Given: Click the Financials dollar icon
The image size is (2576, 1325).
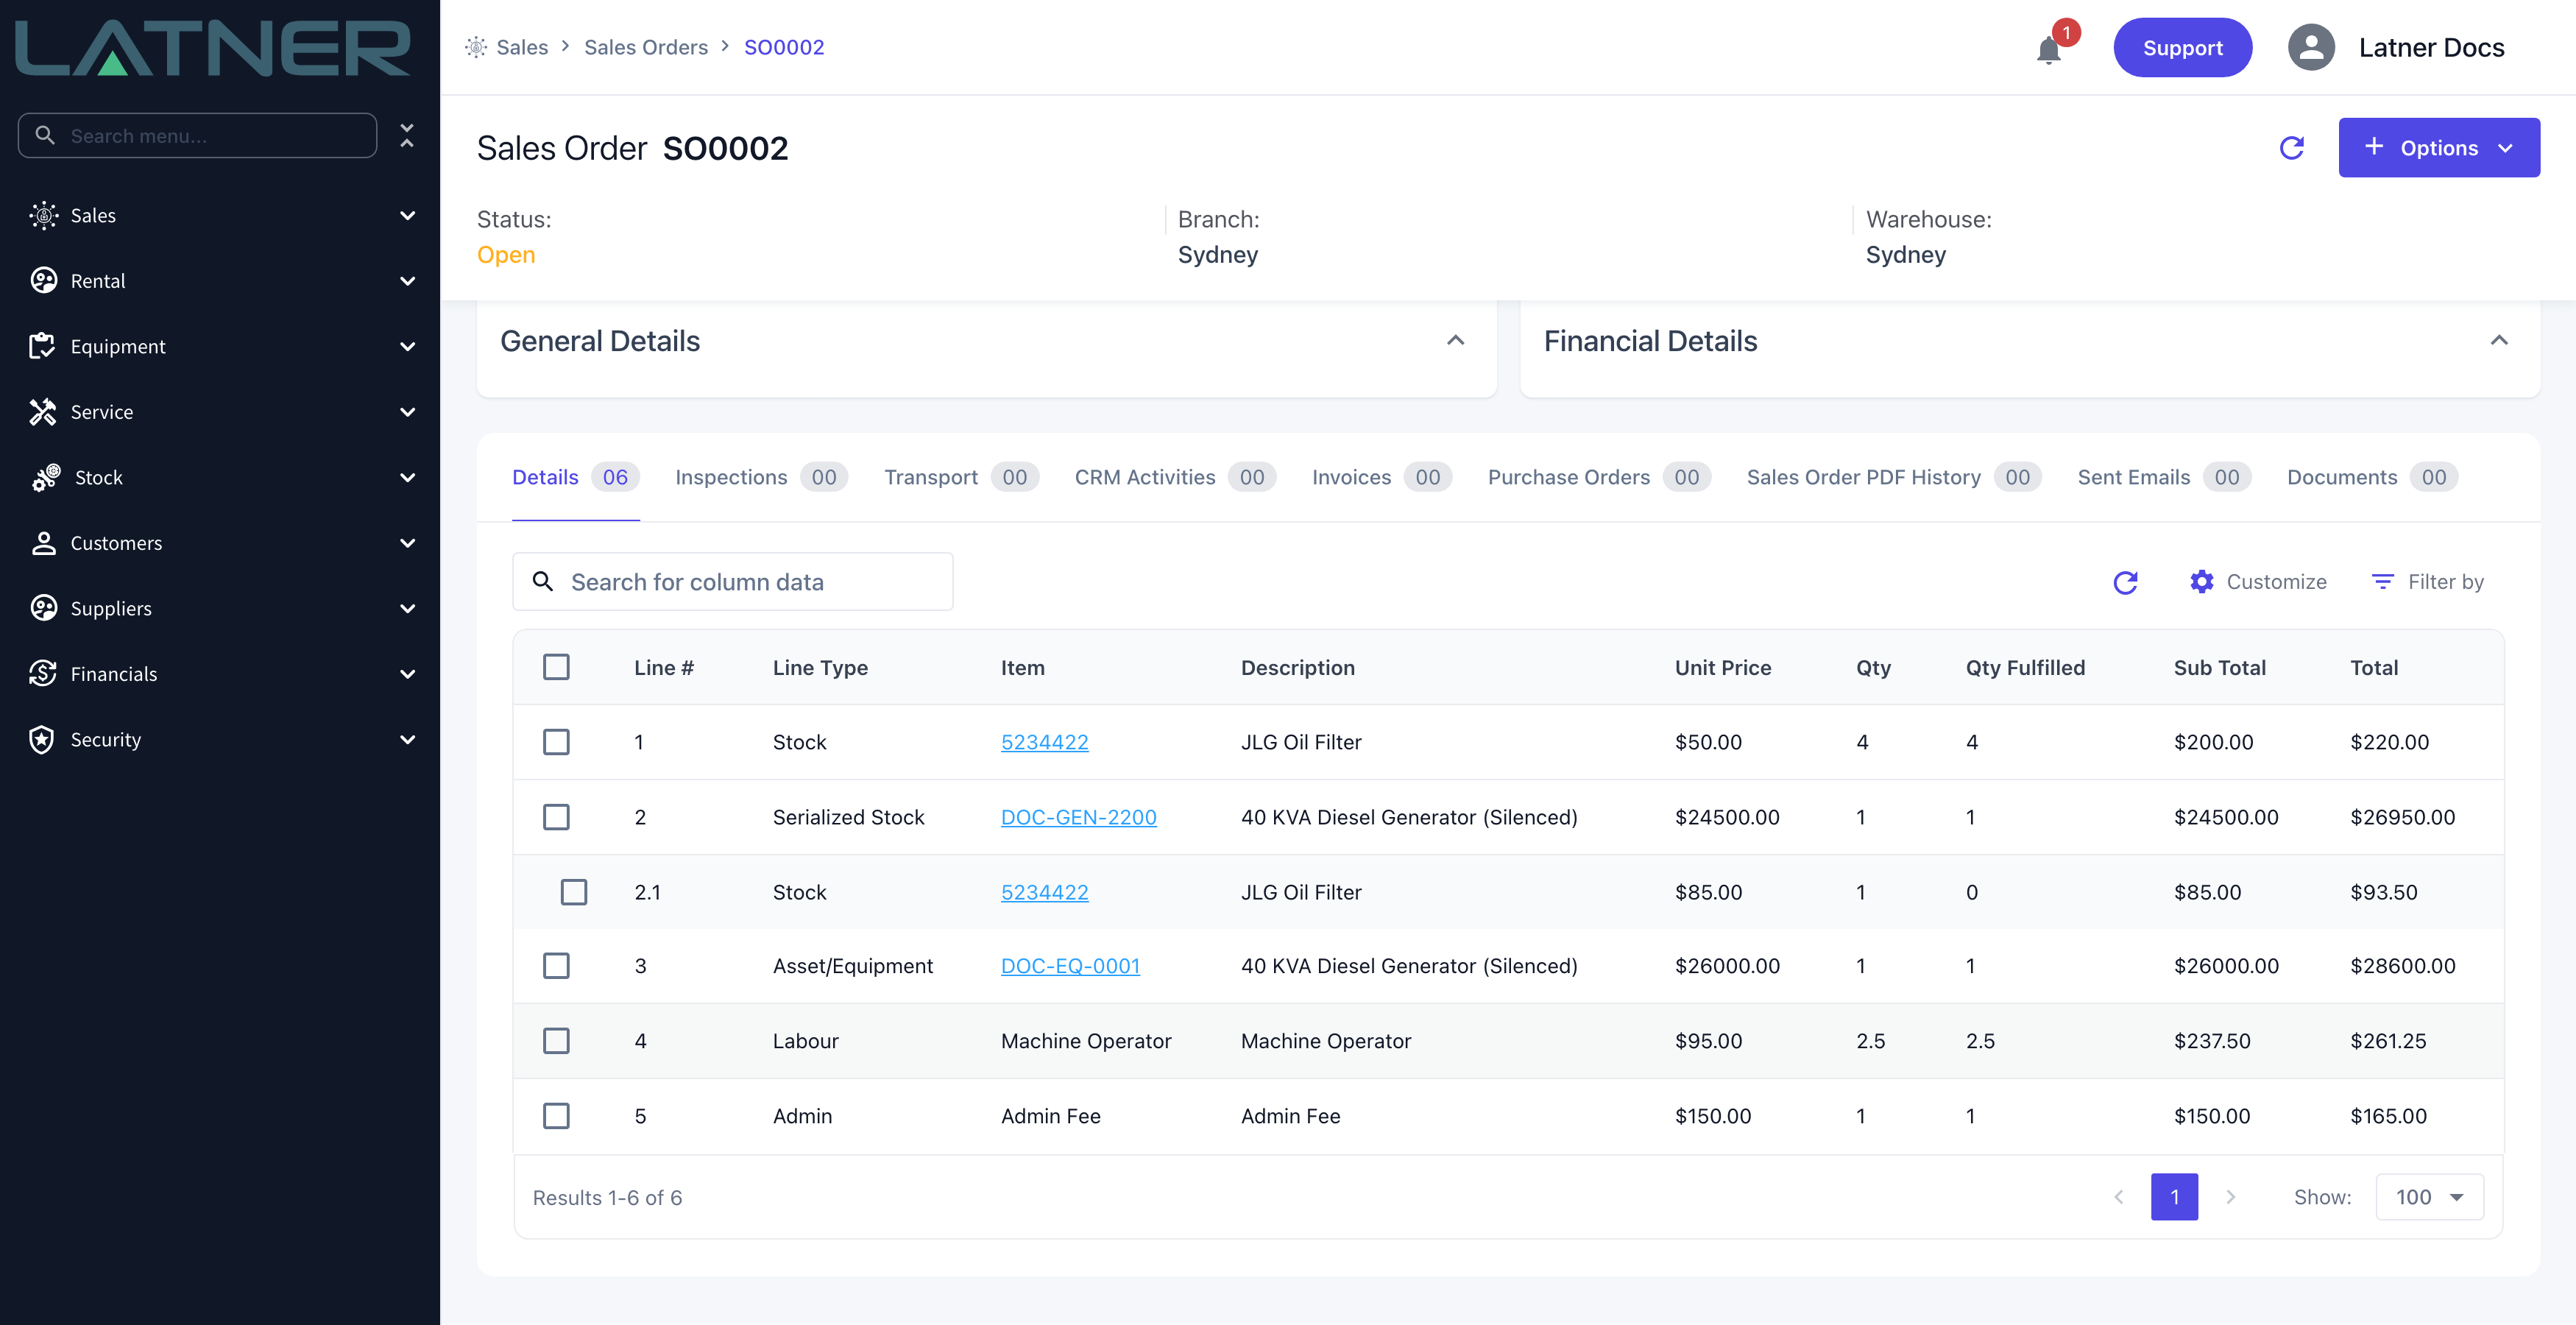Looking at the screenshot, I should (x=43, y=674).
